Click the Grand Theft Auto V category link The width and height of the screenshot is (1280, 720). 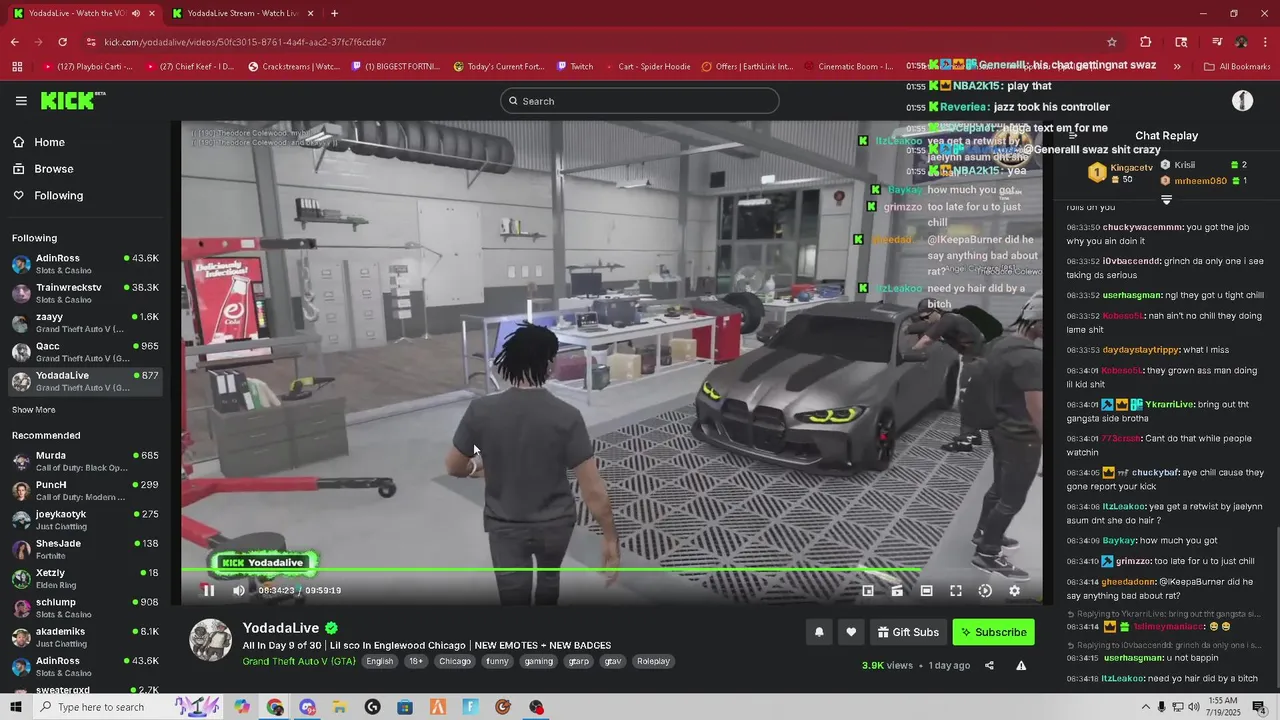tap(299, 661)
